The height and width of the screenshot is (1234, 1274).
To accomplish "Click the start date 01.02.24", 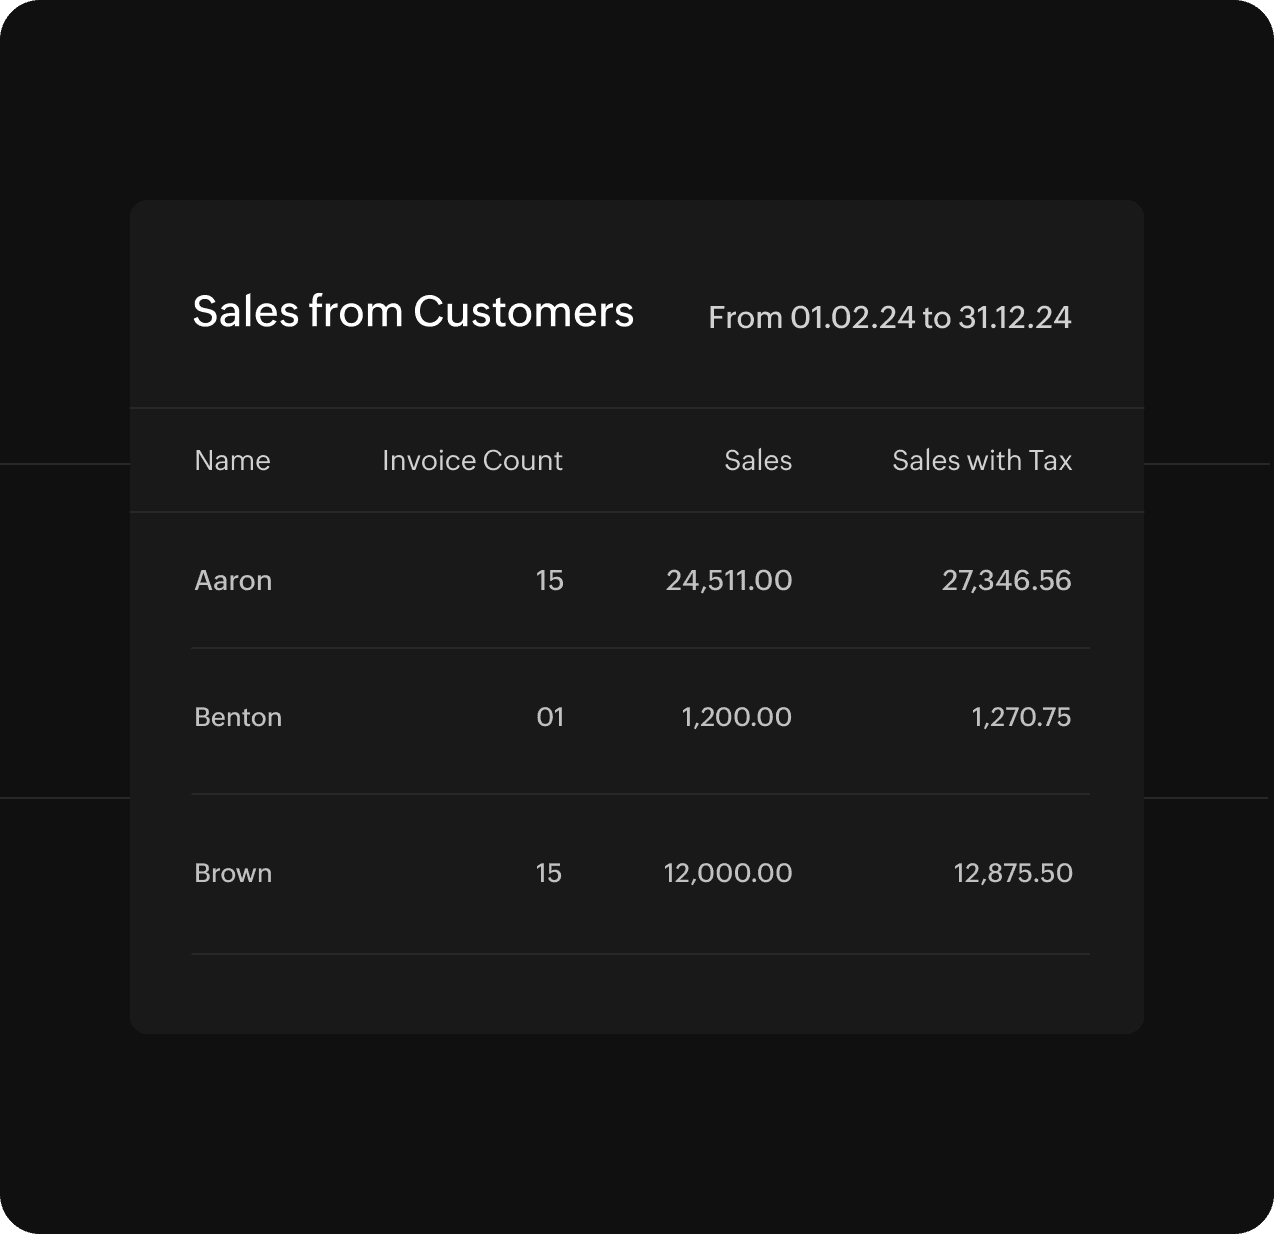I will pyautogui.click(x=852, y=318).
